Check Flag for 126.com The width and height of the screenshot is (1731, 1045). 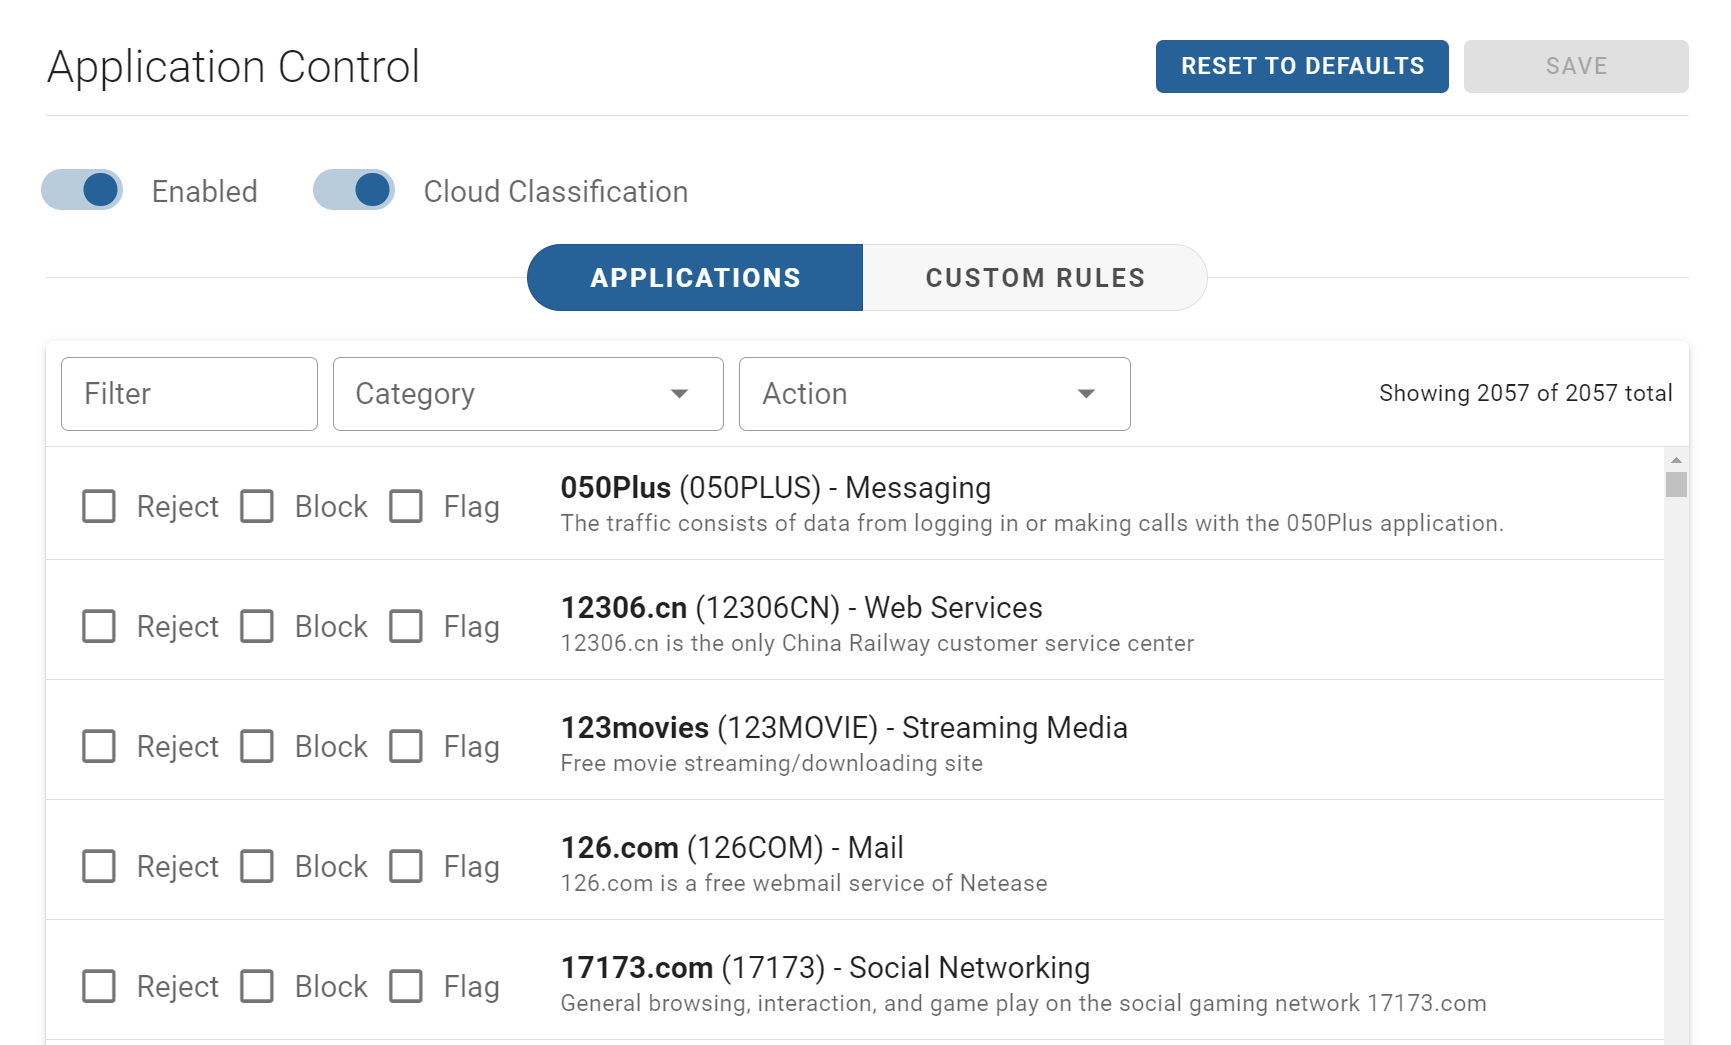click(x=406, y=866)
